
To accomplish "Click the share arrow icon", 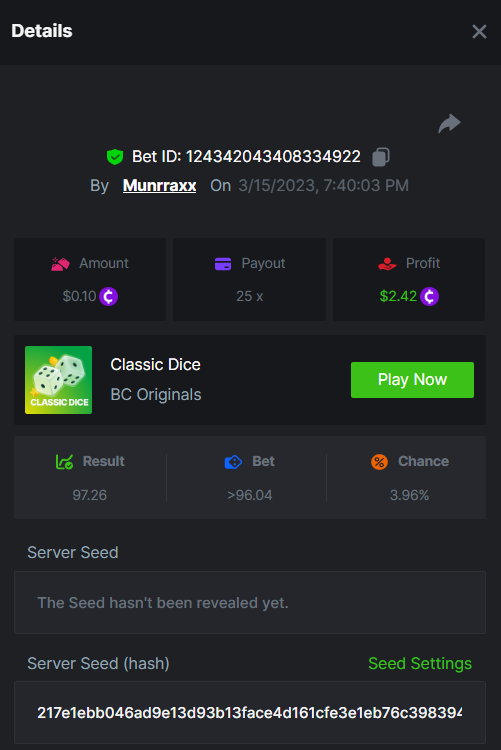I will coord(449,123).
